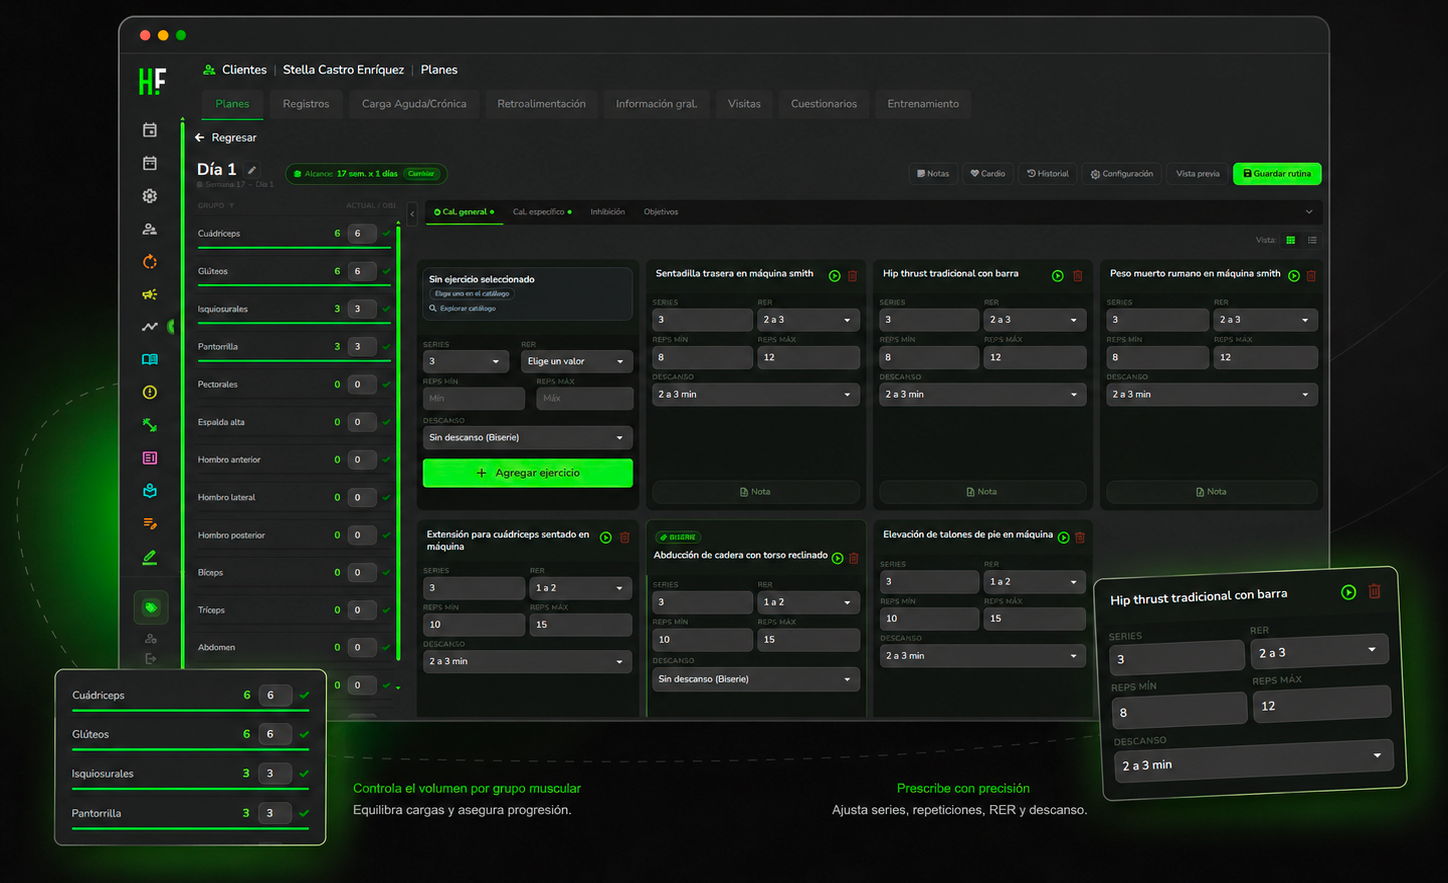Collapse the muscle group panel with left chevron
This screenshot has height=883, width=1448.
pyautogui.click(x=412, y=213)
